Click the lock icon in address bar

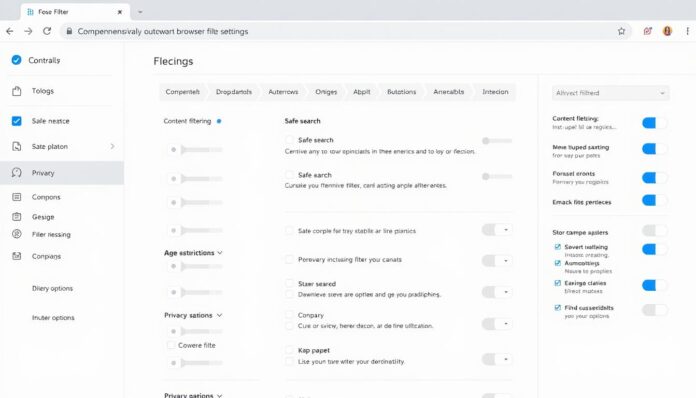(69, 31)
